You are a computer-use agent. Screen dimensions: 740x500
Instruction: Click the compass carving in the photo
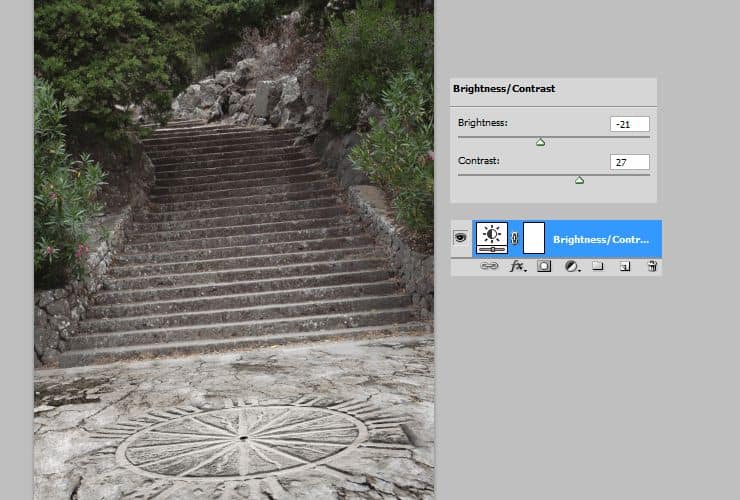[245, 439]
